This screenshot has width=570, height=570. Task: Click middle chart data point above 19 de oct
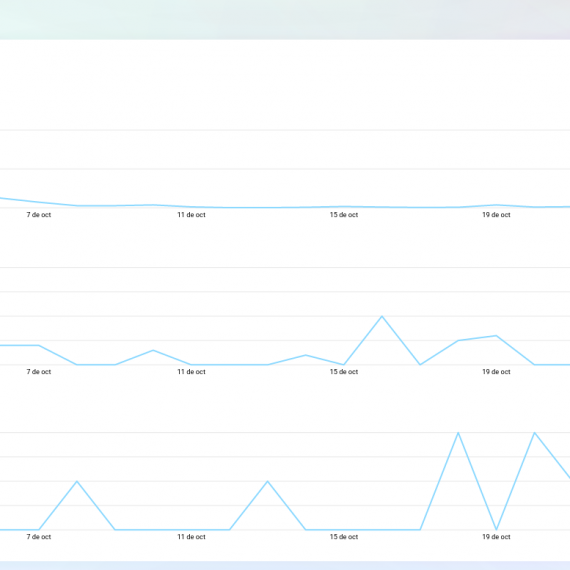pyautogui.click(x=496, y=336)
